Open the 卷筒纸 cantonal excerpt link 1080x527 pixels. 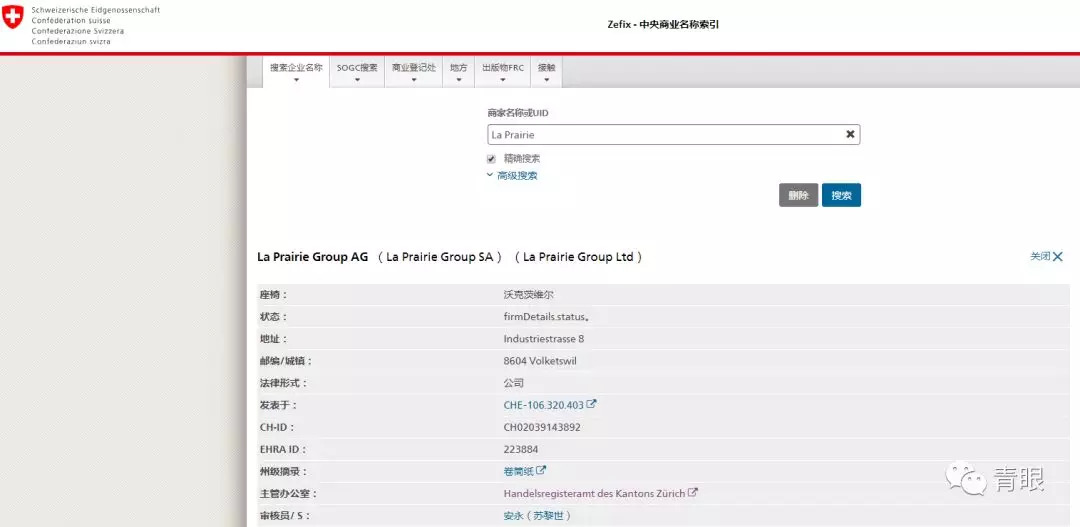(x=519, y=471)
